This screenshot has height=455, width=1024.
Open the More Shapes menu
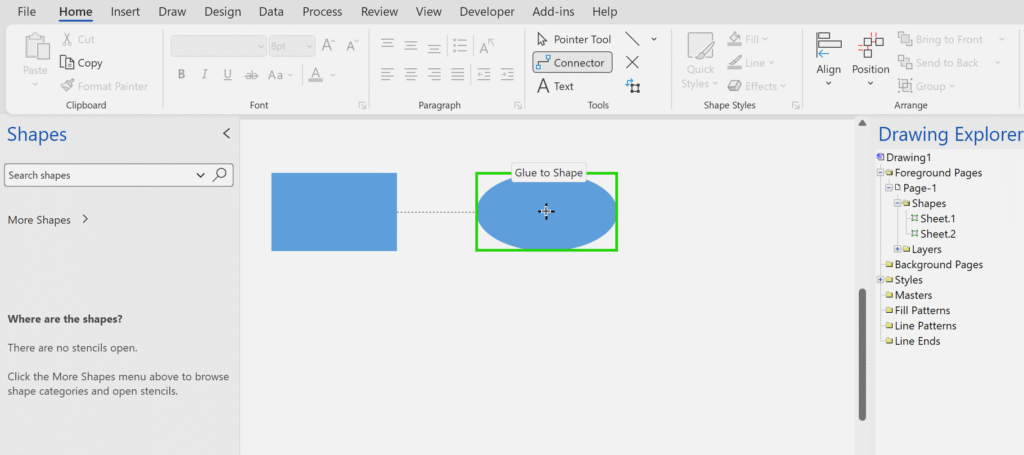(48, 220)
